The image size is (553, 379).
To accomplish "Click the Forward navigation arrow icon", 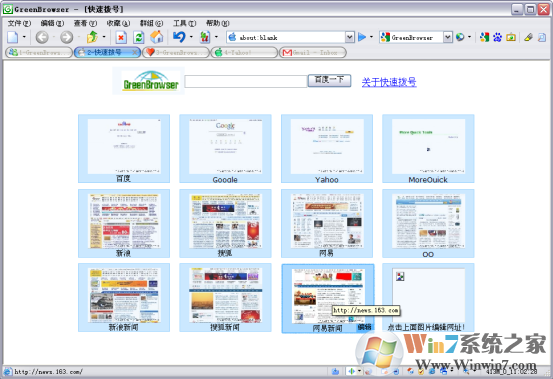I will point(66,37).
